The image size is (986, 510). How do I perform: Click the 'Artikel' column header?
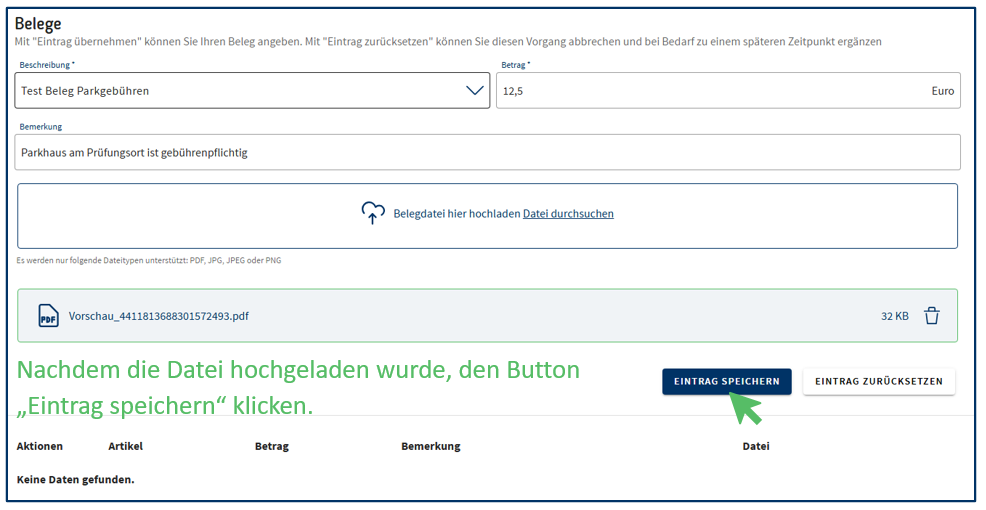click(125, 446)
